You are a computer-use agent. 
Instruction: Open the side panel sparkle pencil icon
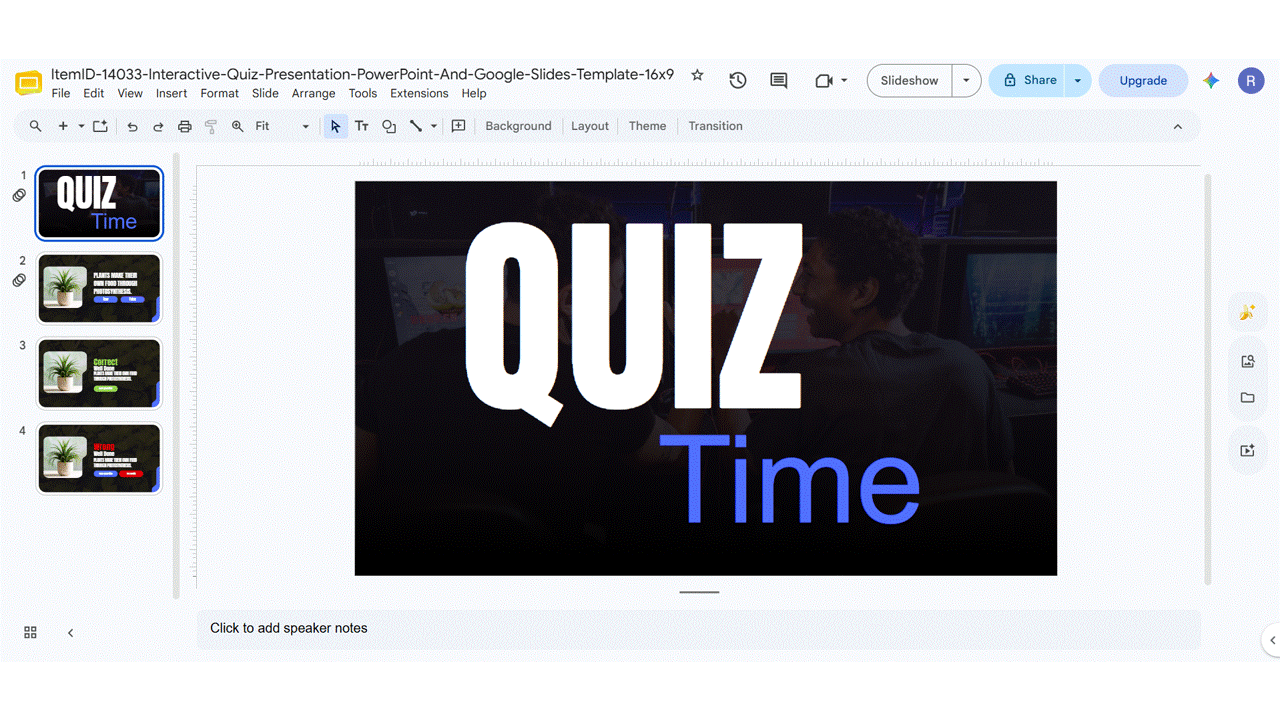tap(1247, 313)
